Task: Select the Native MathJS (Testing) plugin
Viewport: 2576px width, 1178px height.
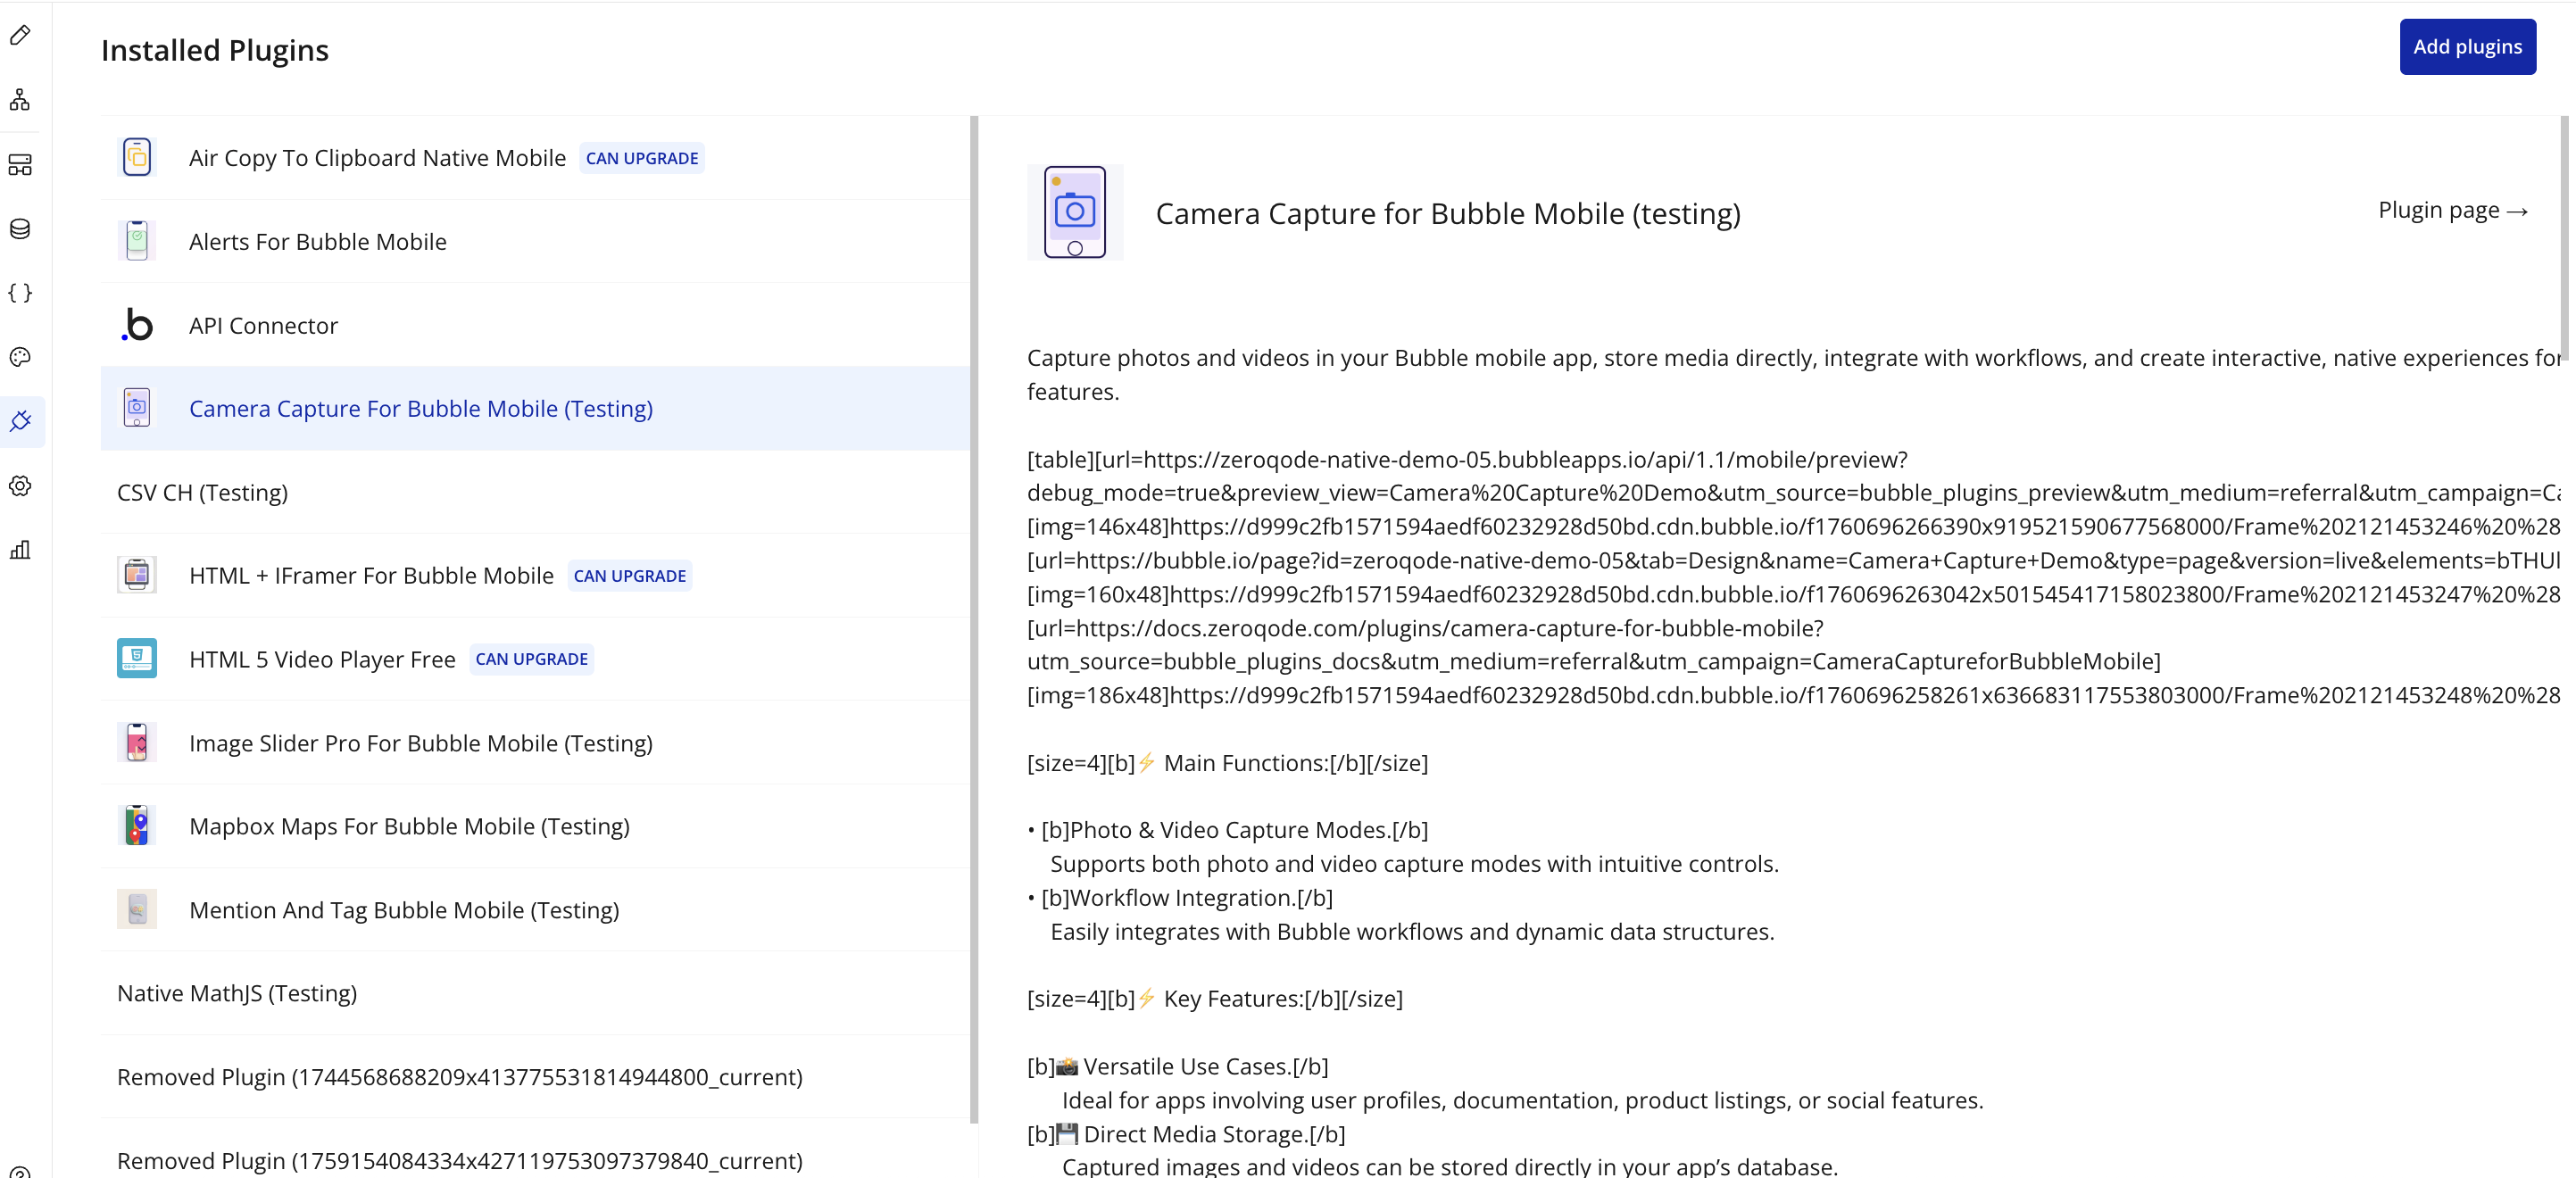Action: click(x=237, y=994)
